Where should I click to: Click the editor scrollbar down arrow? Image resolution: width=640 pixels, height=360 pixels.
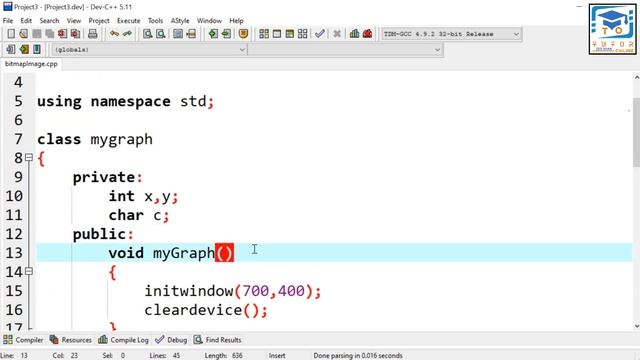pyautogui.click(x=636, y=326)
